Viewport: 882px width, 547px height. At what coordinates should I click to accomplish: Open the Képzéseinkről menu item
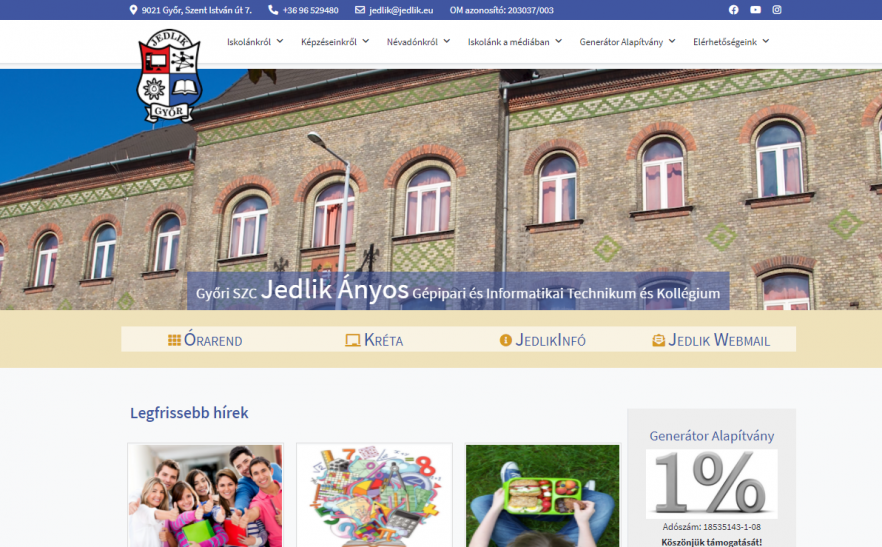pos(328,42)
